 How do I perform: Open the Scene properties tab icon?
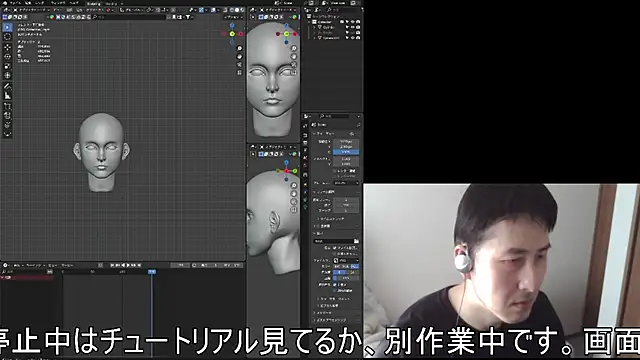[305, 158]
